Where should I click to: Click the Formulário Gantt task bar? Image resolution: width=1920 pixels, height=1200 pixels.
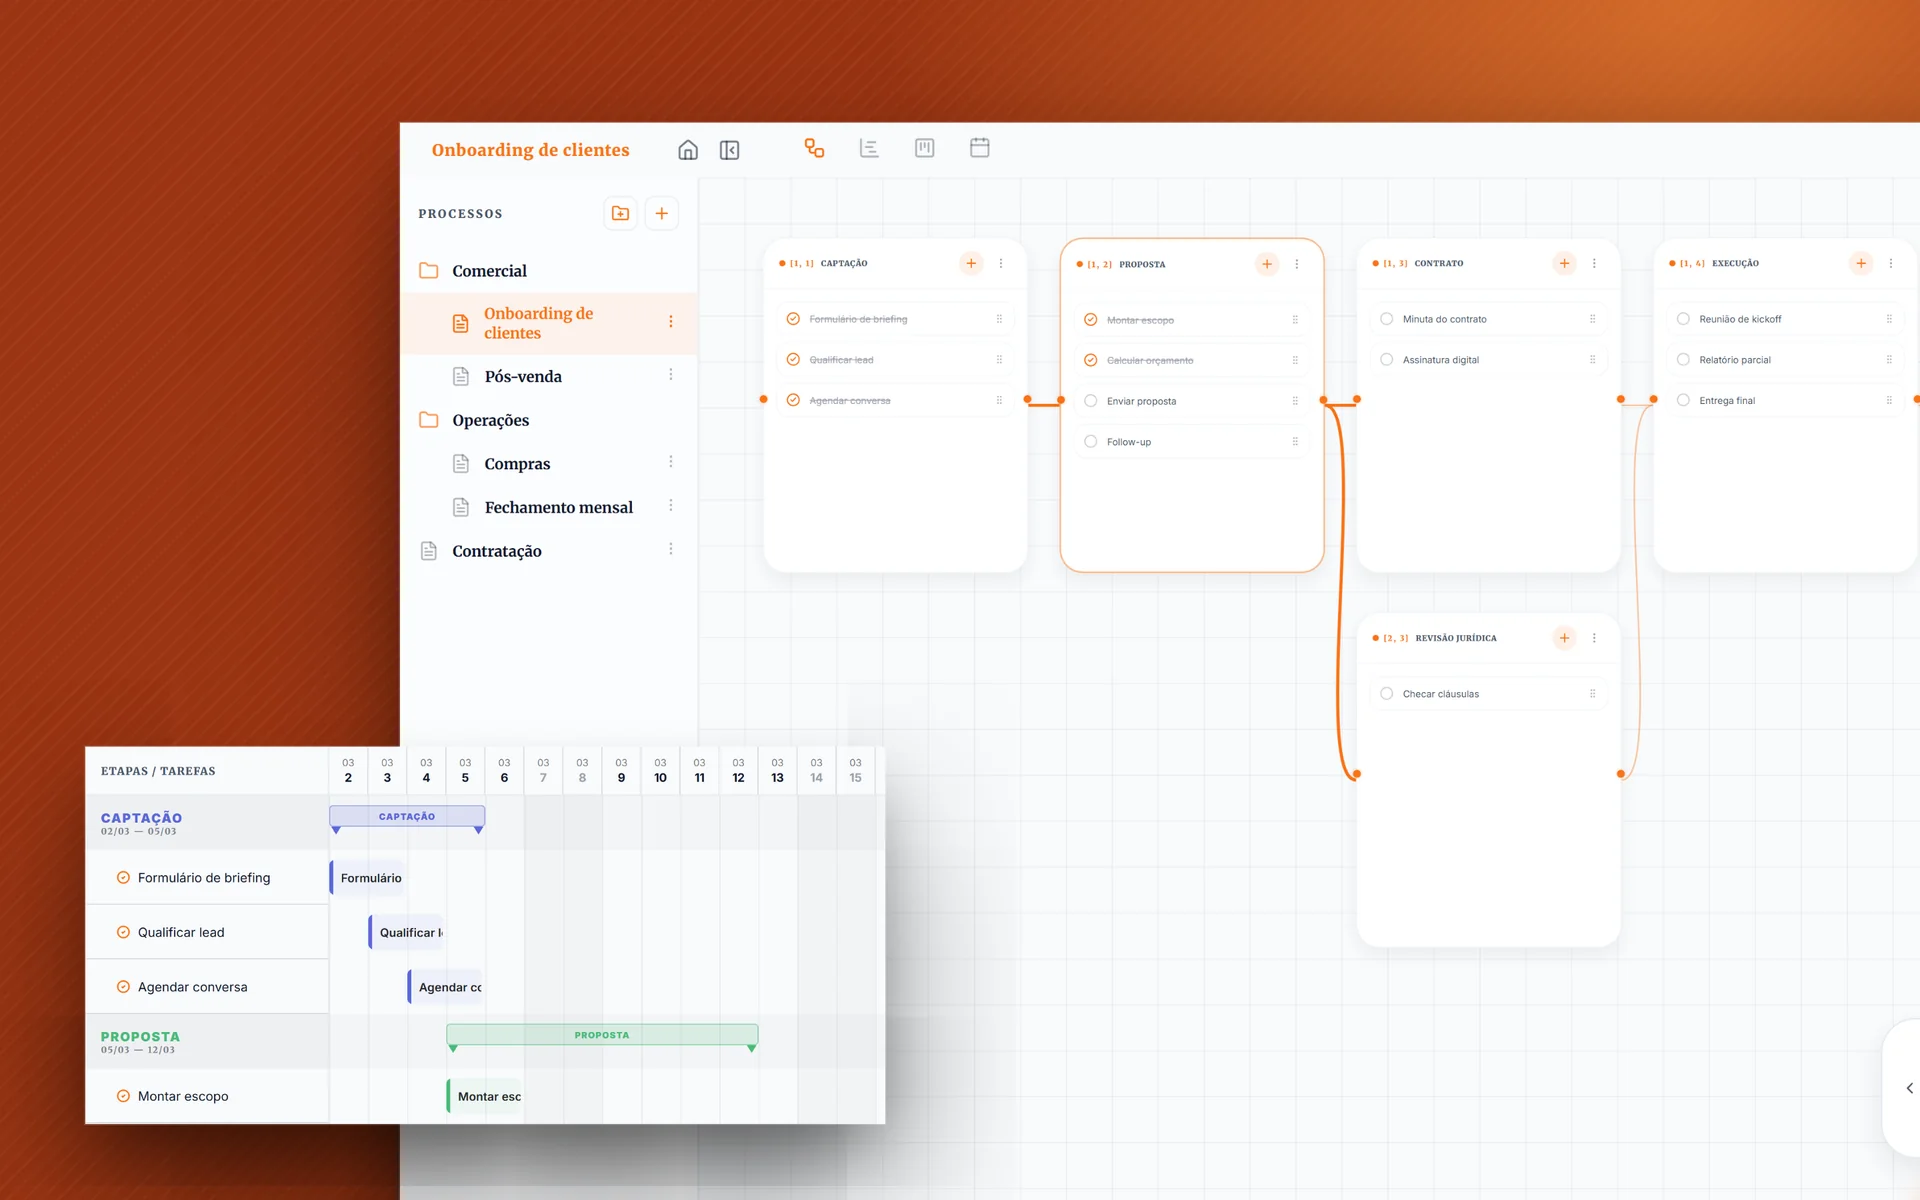click(x=368, y=878)
